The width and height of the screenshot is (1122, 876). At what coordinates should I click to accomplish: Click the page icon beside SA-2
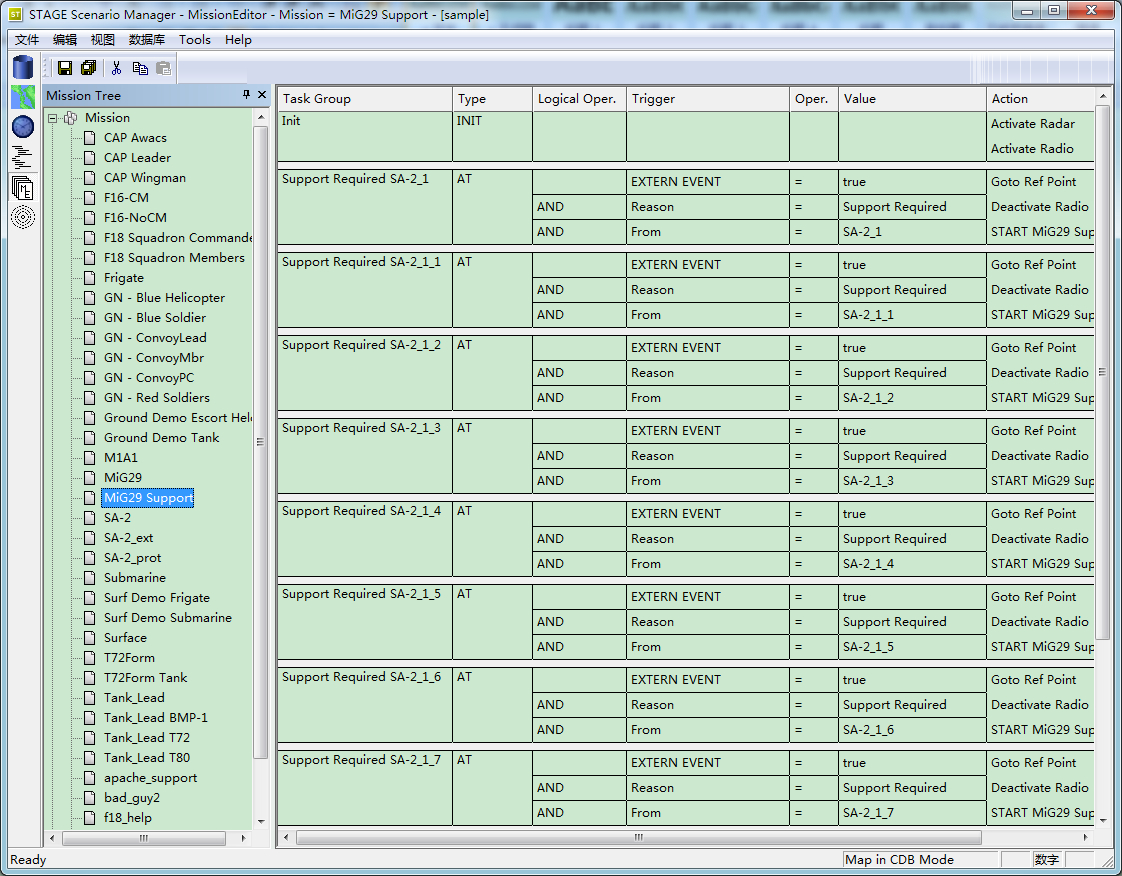click(x=89, y=517)
